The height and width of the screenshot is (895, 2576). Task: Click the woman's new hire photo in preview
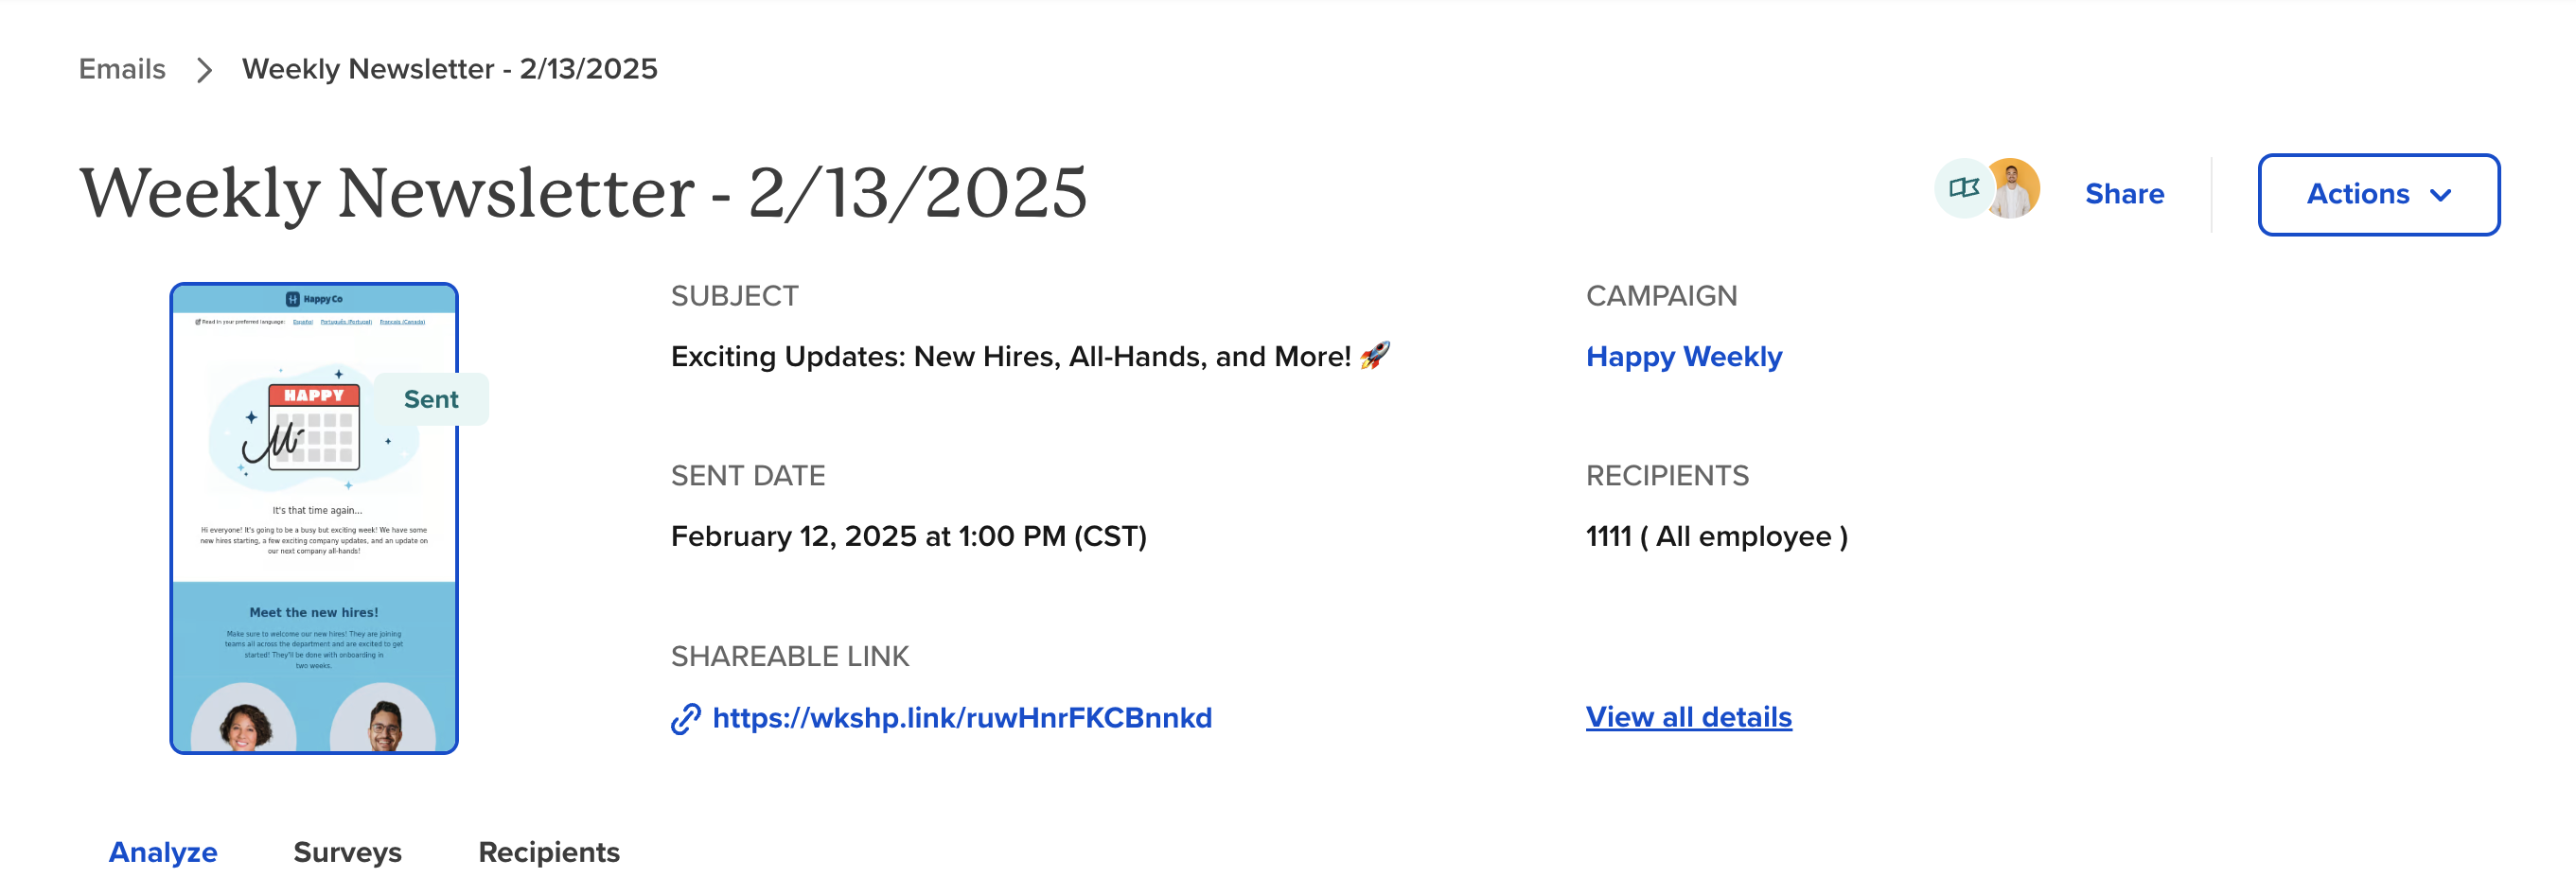pyautogui.click(x=244, y=719)
